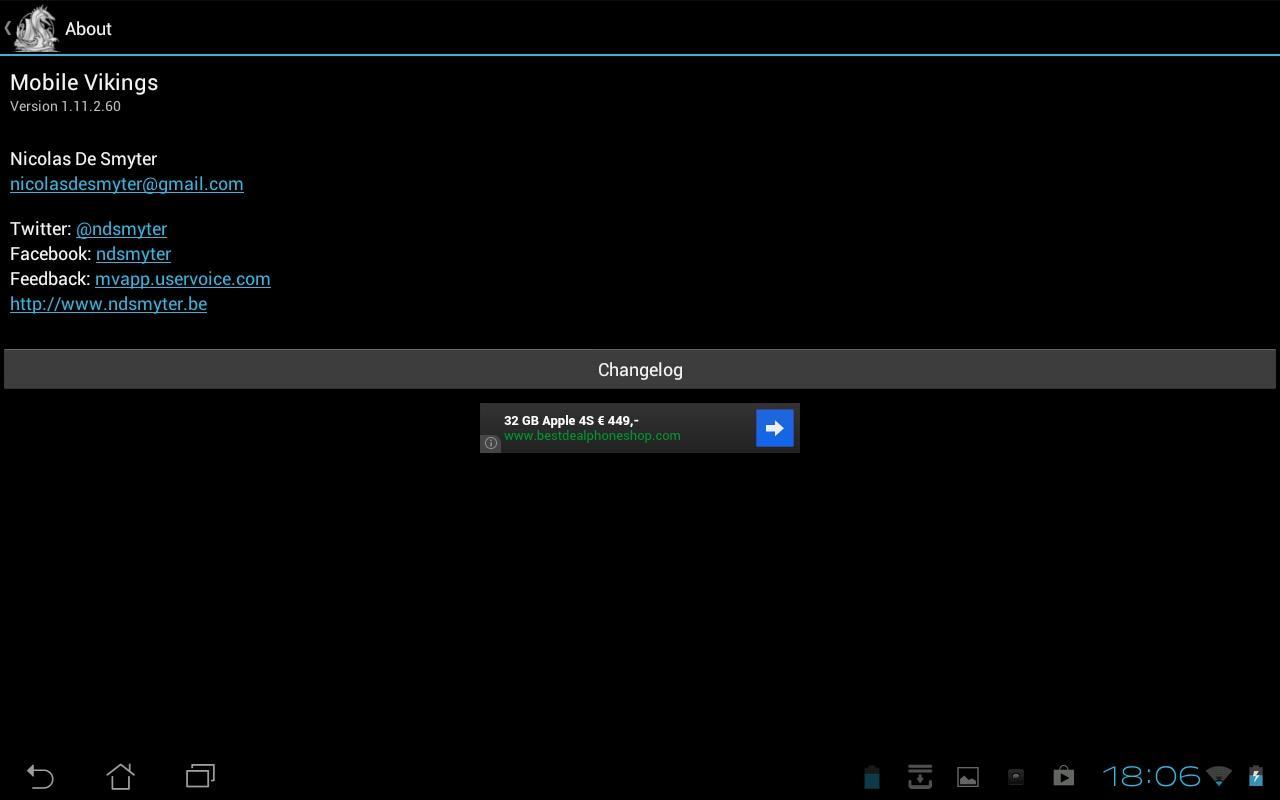Screen dimensions: 1280x800
Task: Open the ndsmyter Facebook link
Action: pyautogui.click(x=133, y=254)
